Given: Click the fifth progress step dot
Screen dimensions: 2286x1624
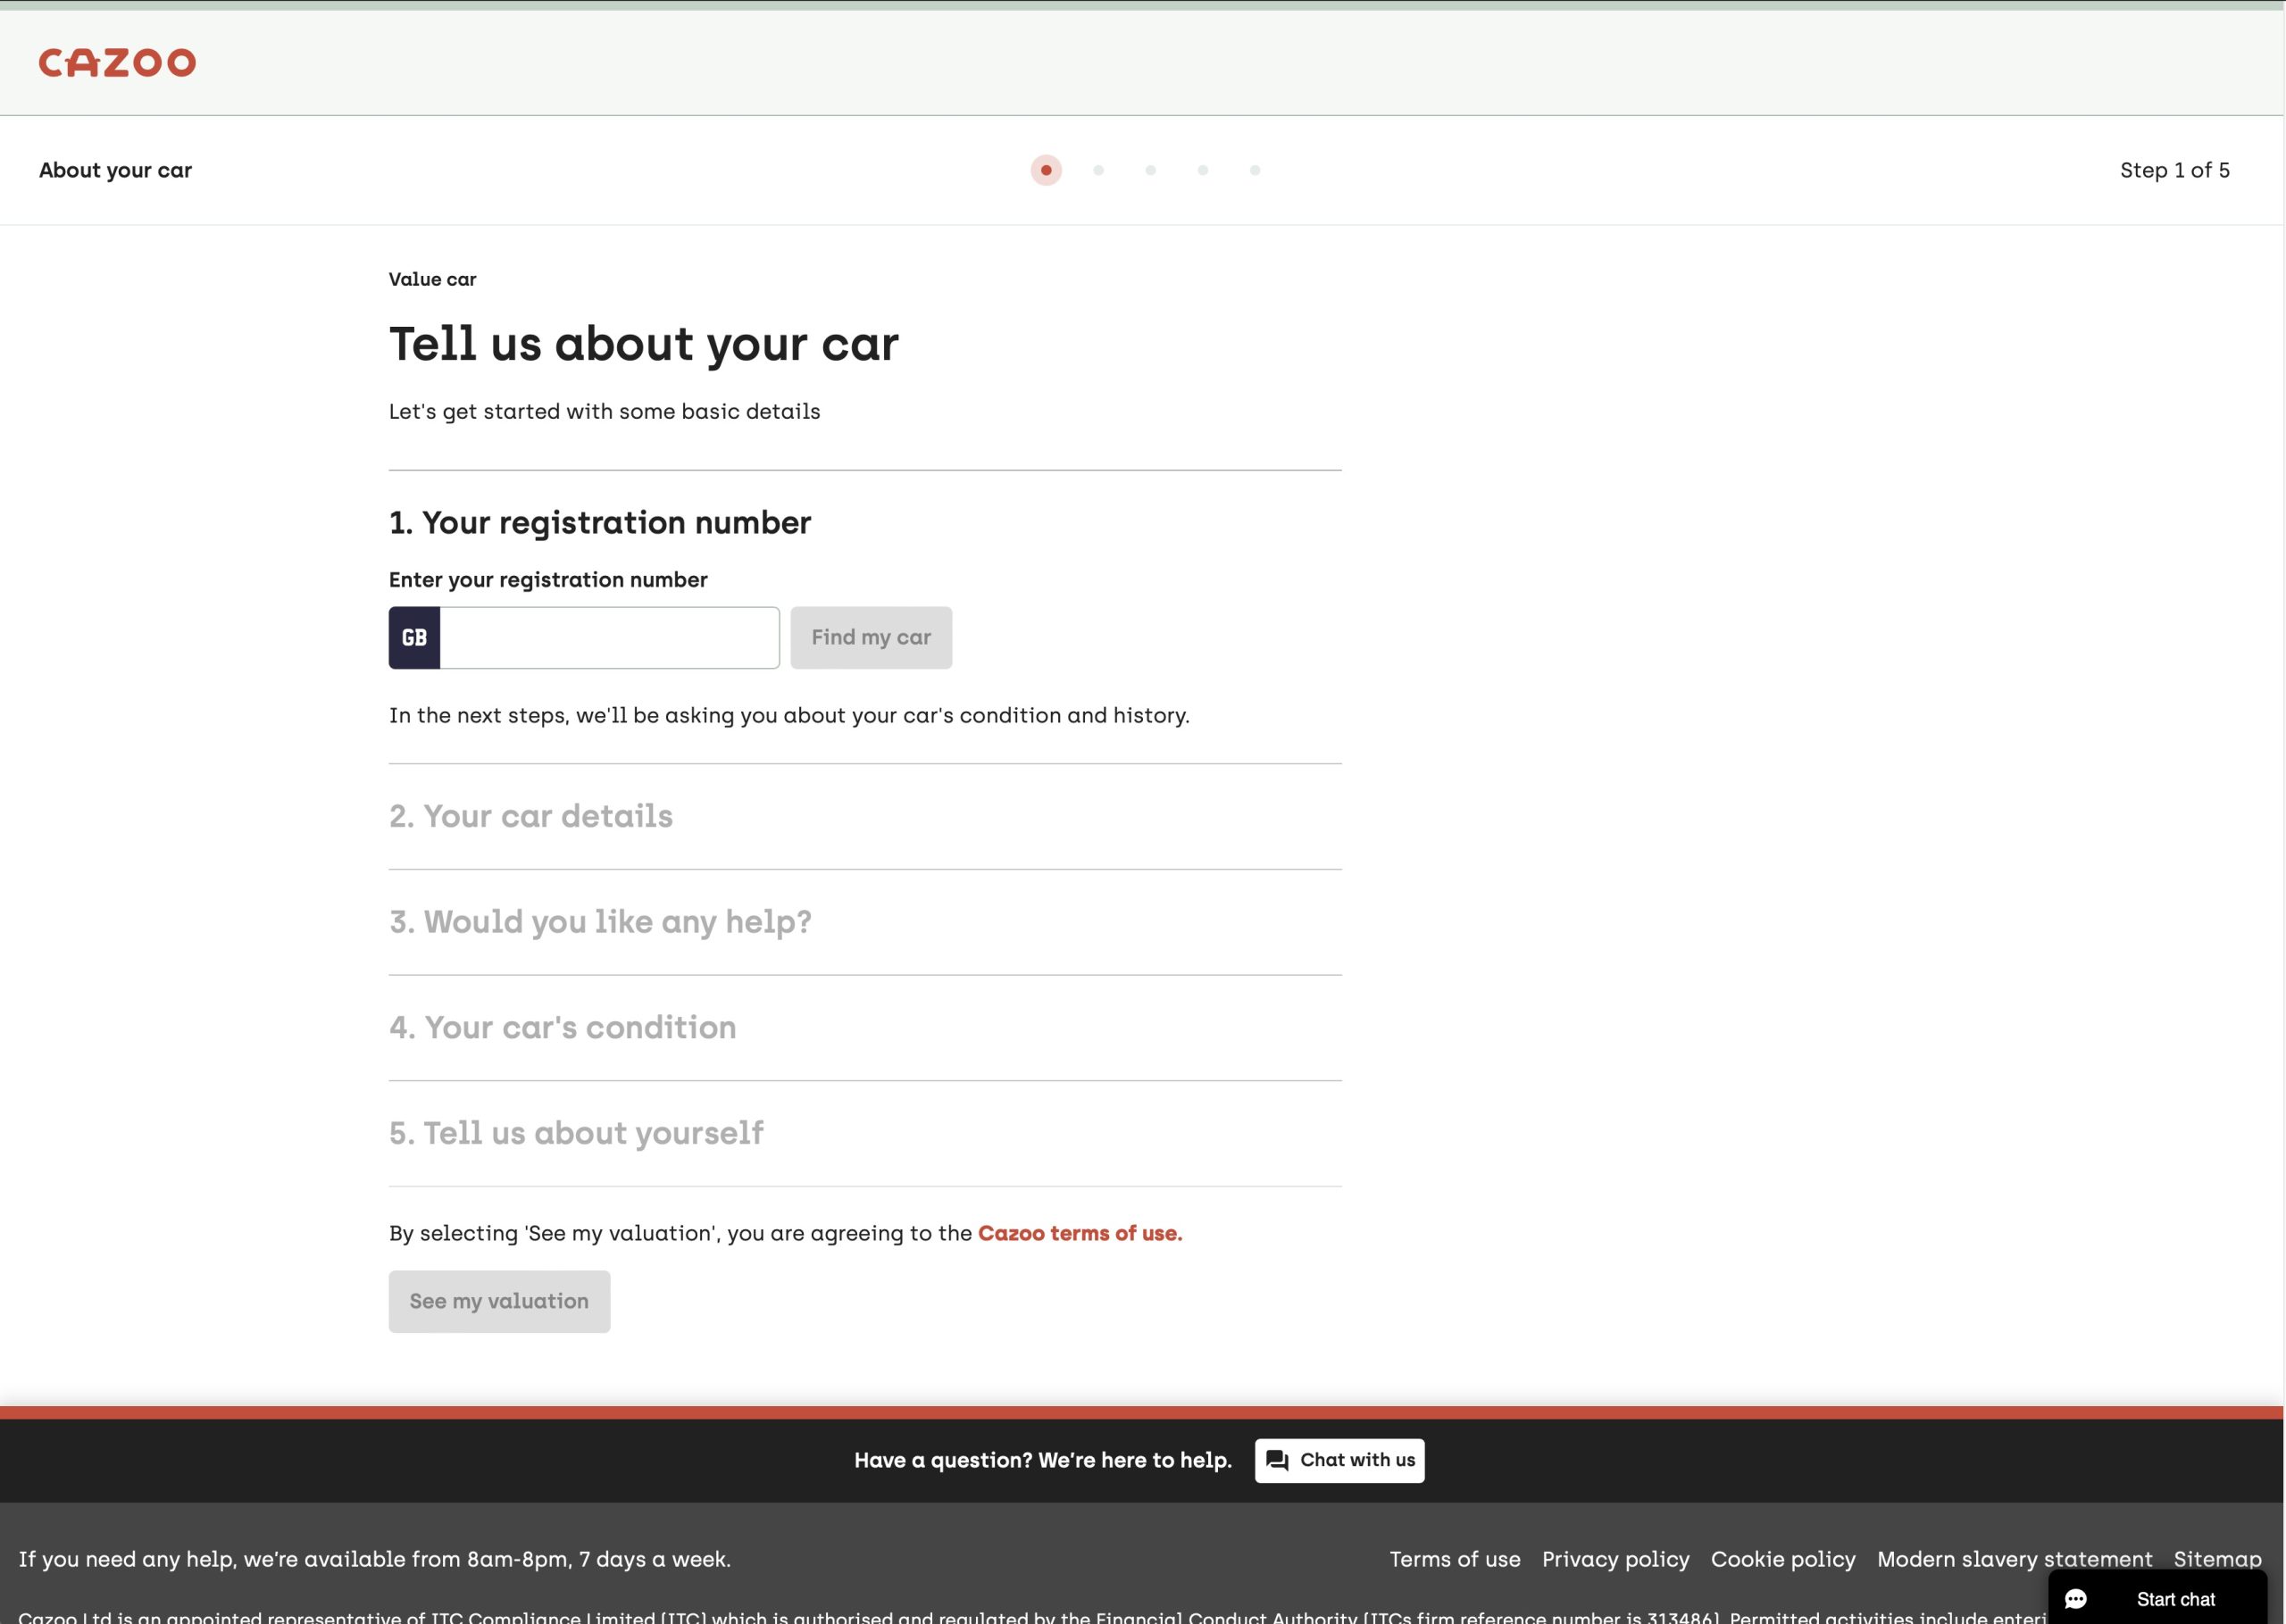Looking at the screenshot, I should click(1254, 170).
